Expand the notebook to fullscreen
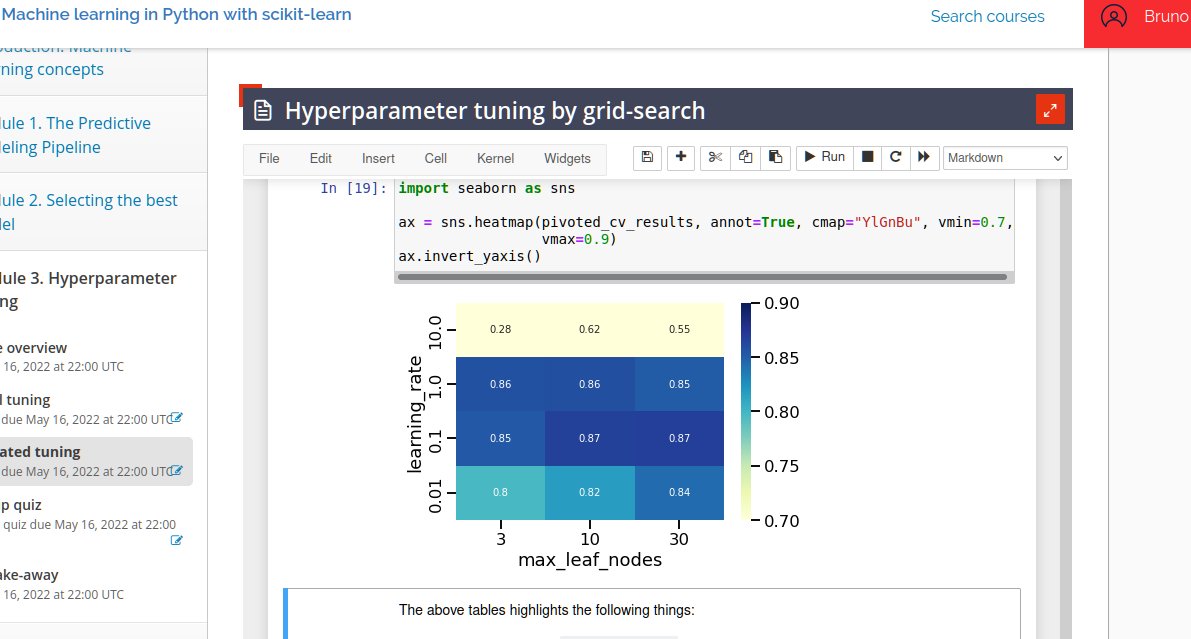This screenshot has height=639, width=1191. tap(1050, 108)
